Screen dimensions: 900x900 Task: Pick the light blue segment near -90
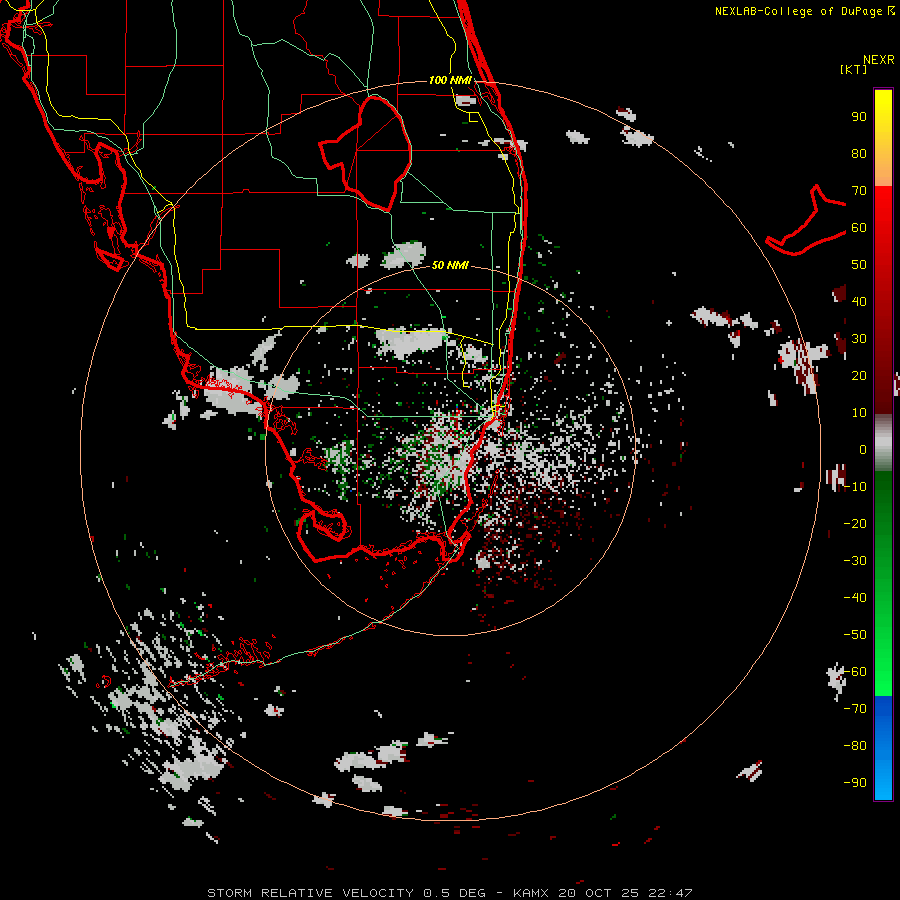(883, 781)
